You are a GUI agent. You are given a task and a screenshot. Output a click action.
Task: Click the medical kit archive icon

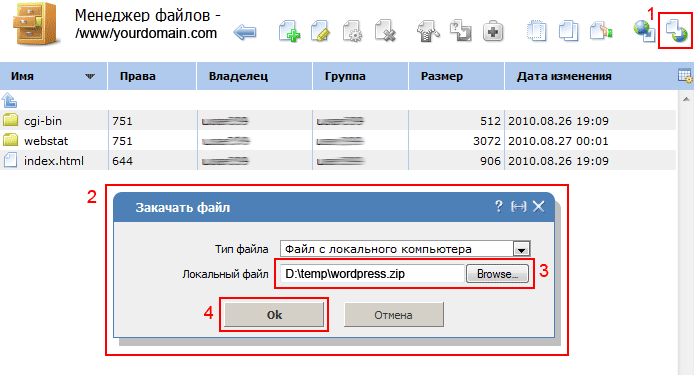[493, 31]
